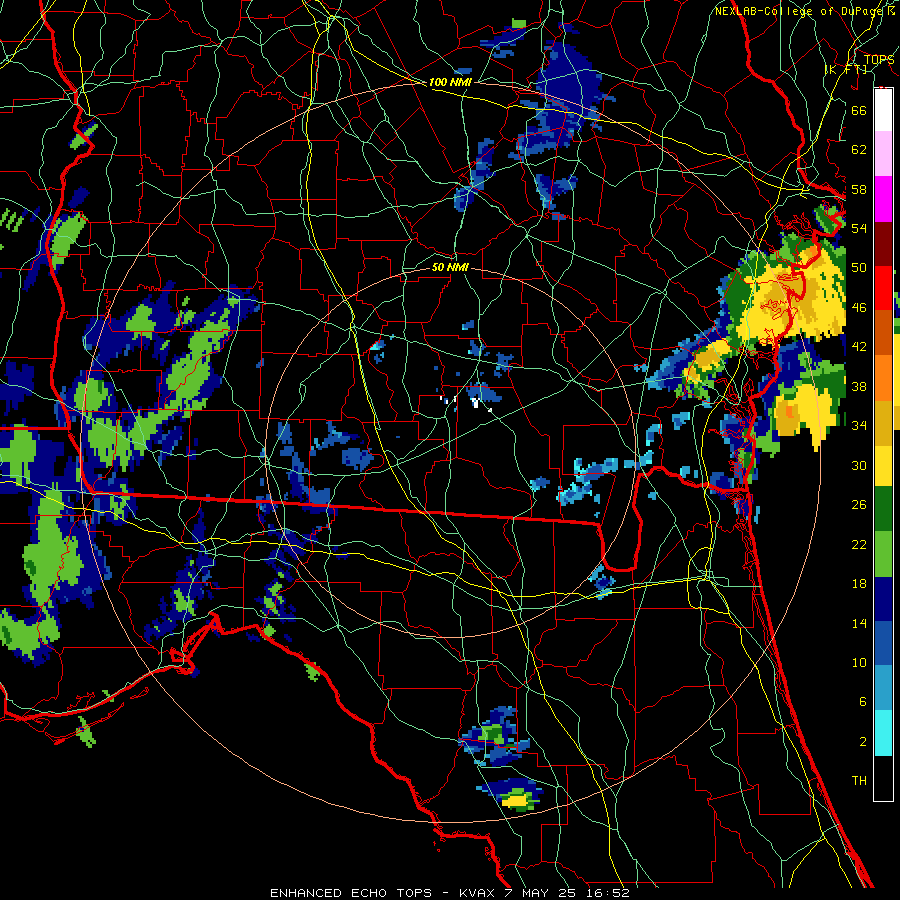Click the light green legend swatch
900x900 pixels.
tap(883, 554)
